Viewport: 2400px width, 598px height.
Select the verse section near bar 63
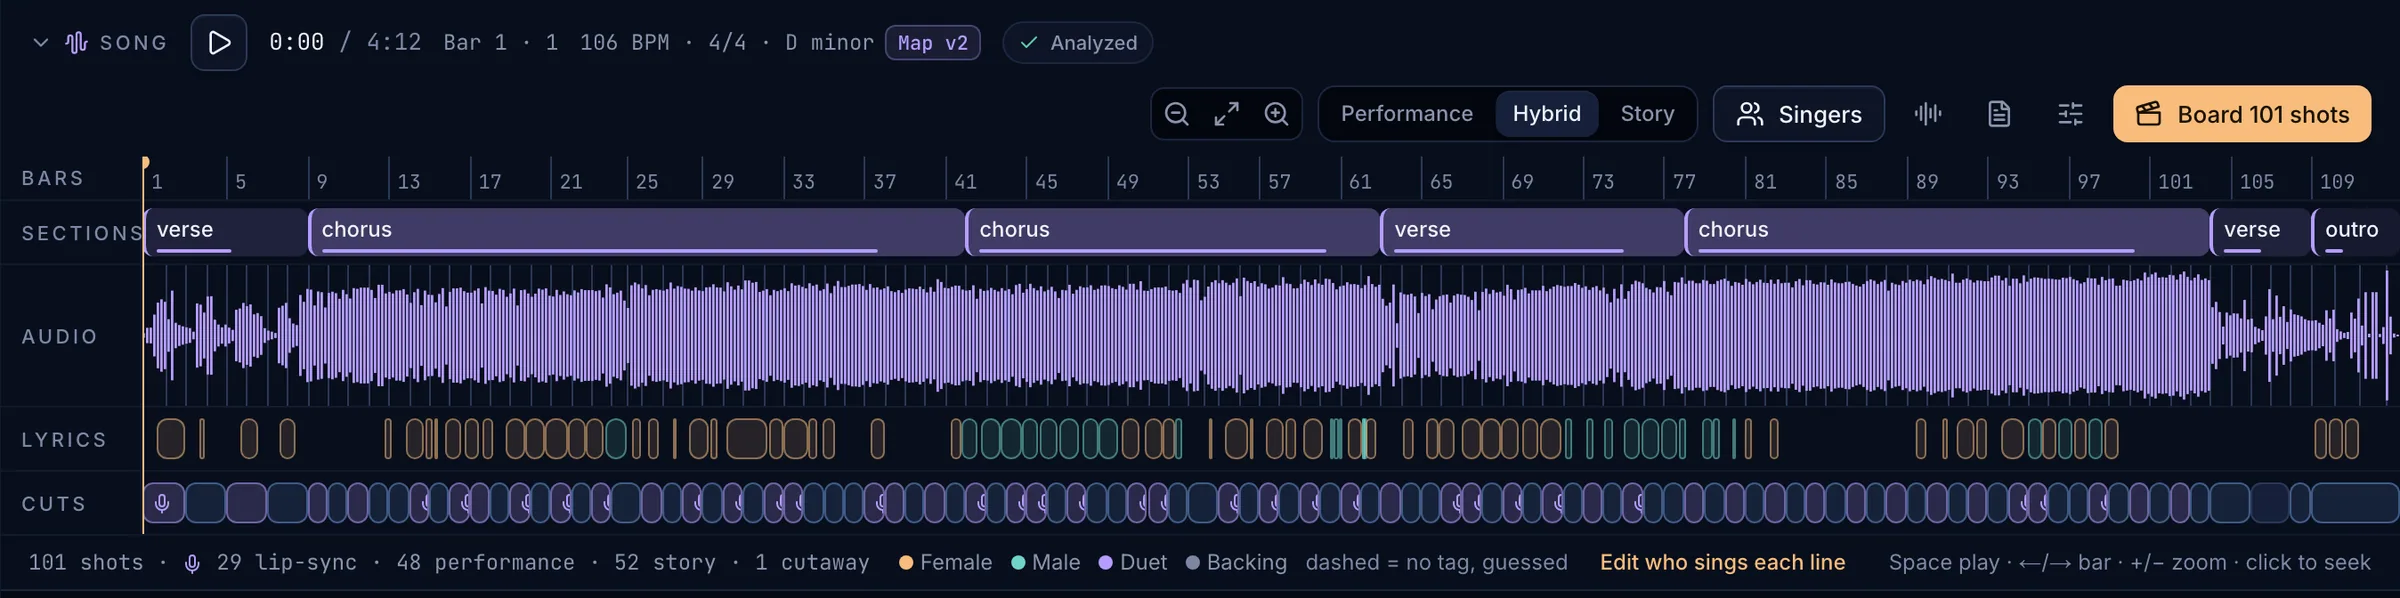tap(1532, 232)
